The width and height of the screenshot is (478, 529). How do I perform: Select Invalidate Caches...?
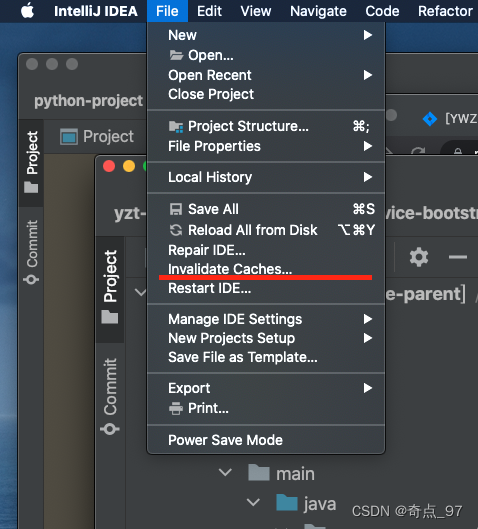[266, 269]
